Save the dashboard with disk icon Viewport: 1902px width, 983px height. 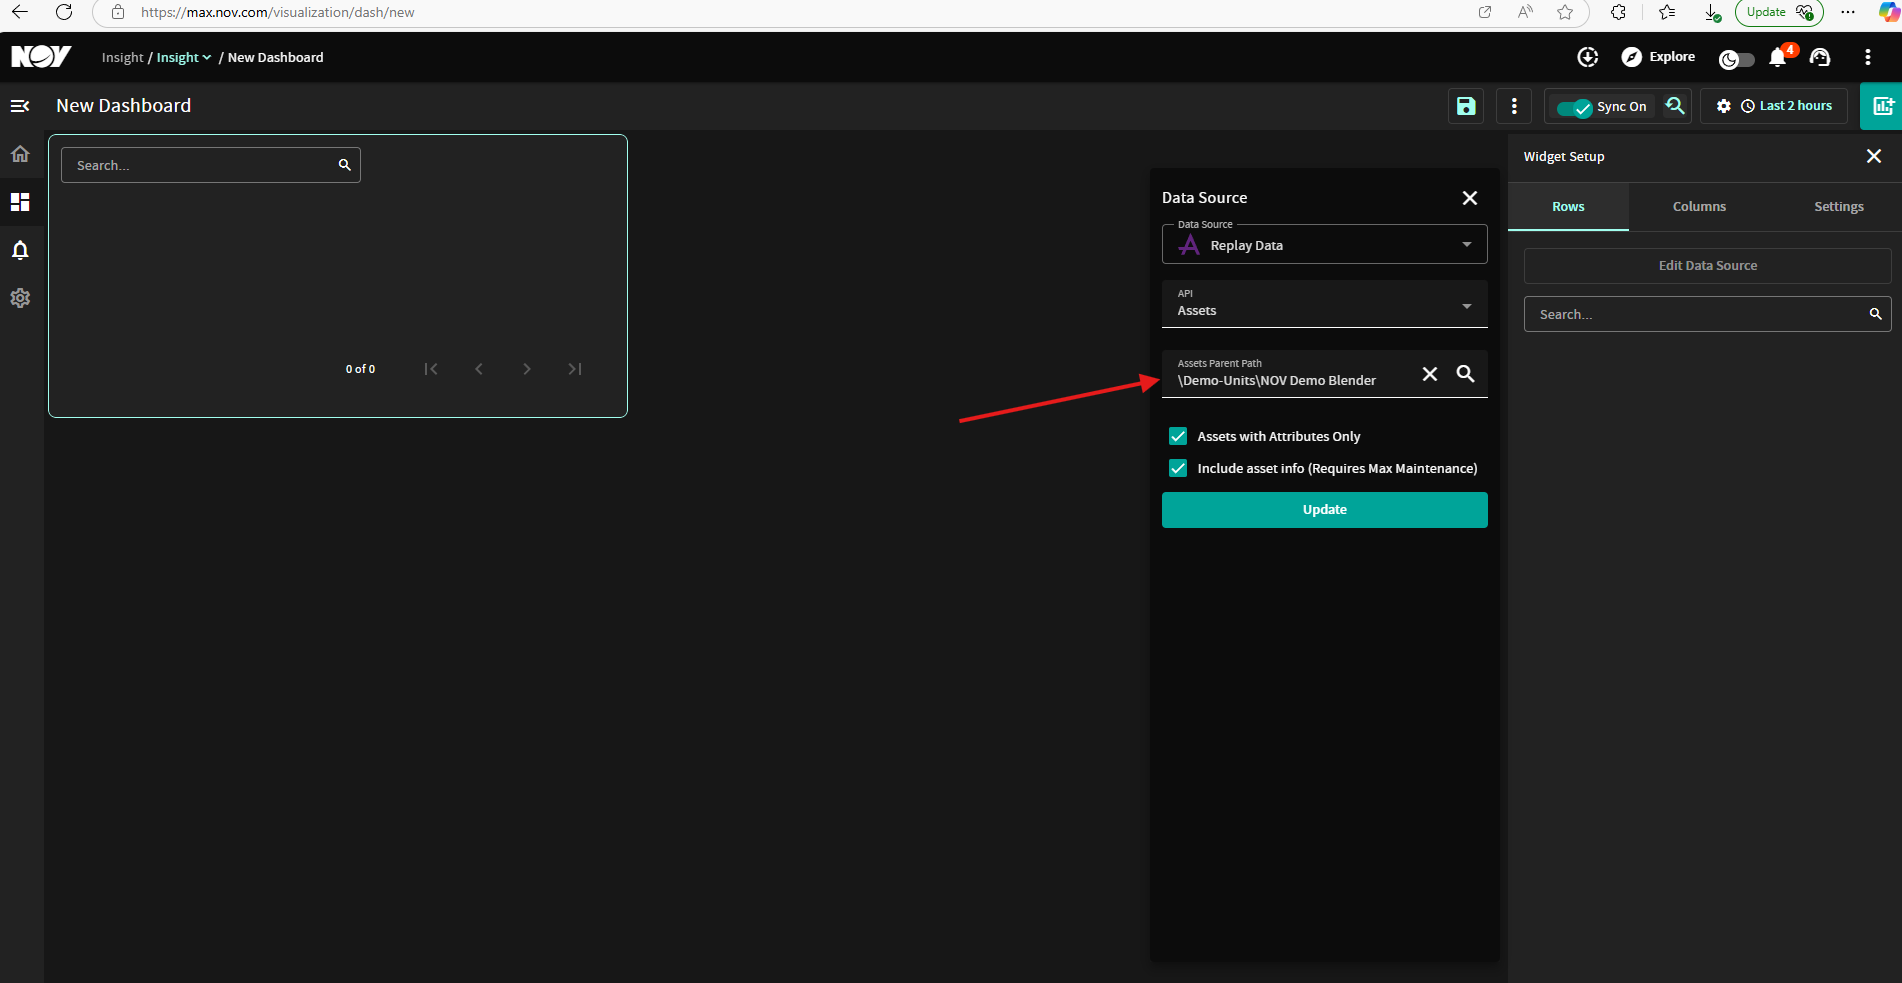[1466, 106]
